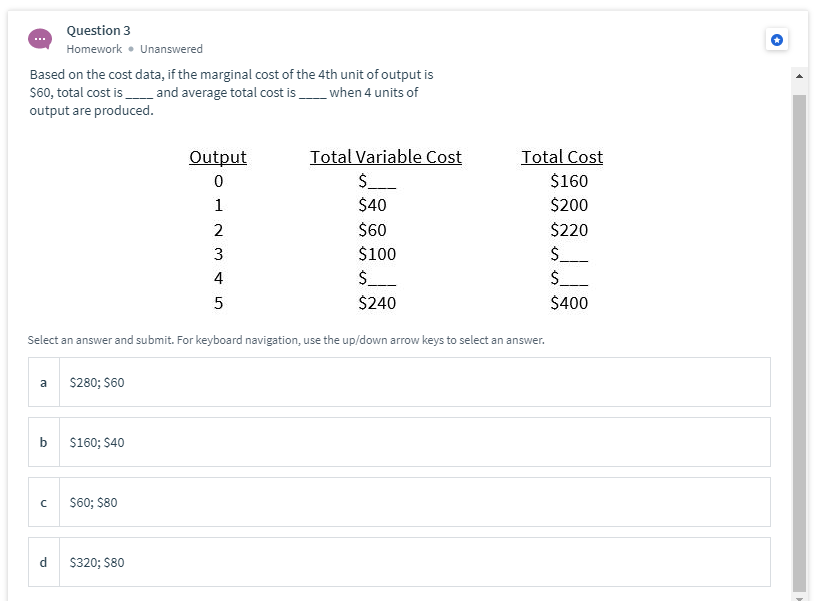The image size is (815, 601).
Task: Click the letter c choice label
Action: pos(44,502)
